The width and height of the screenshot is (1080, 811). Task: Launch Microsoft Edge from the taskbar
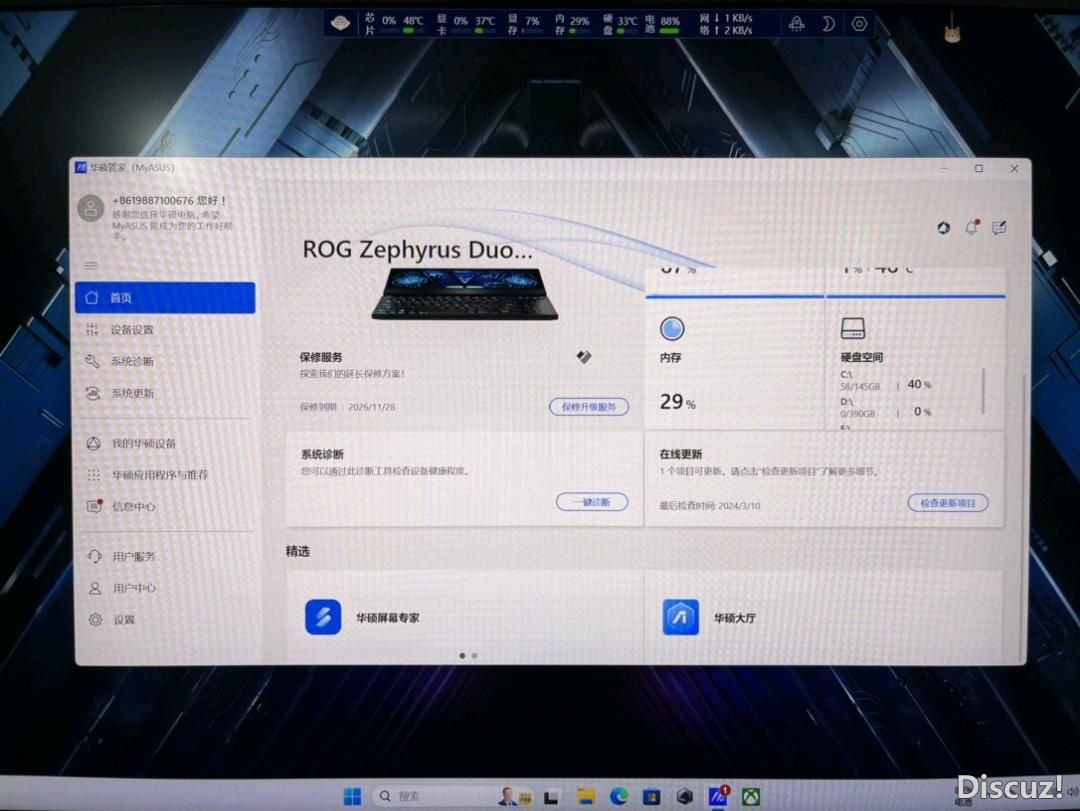coord(619,797)
